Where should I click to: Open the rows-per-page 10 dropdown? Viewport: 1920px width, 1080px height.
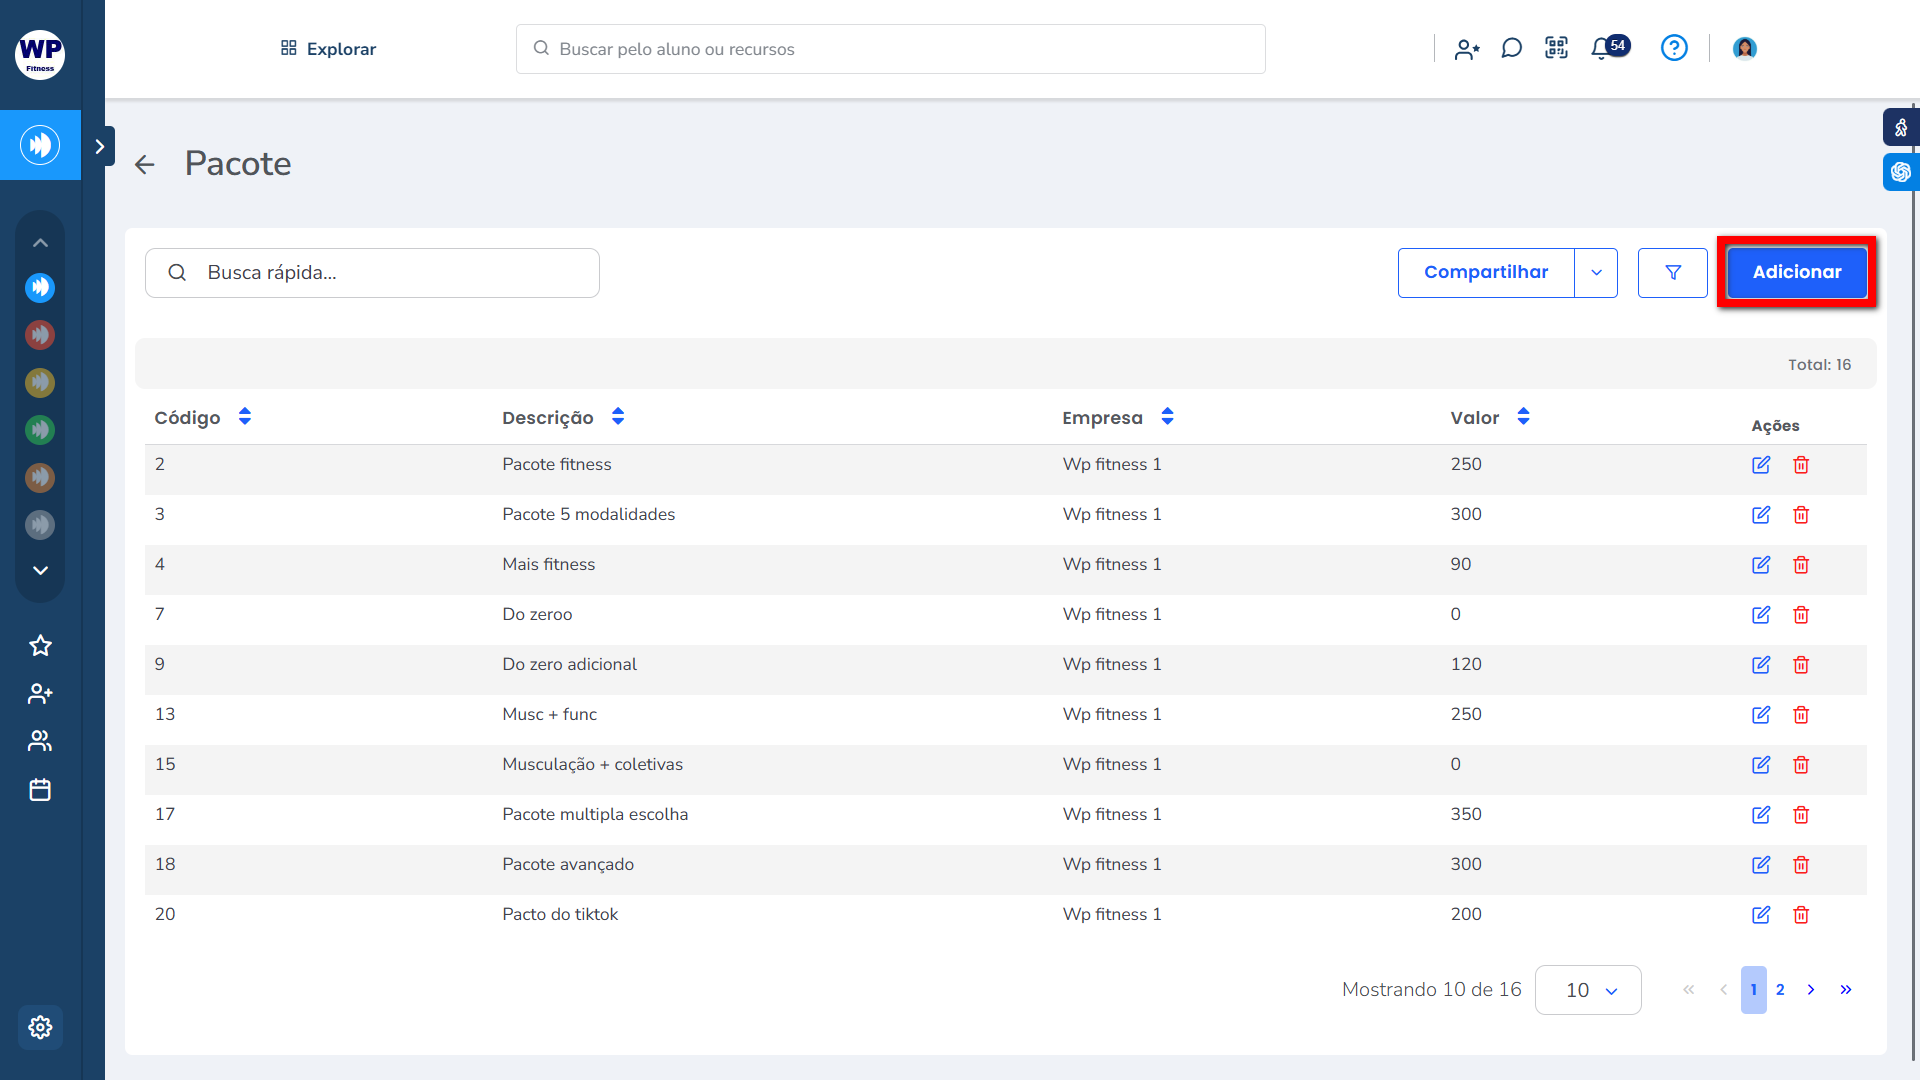[x=1588, y=990]
